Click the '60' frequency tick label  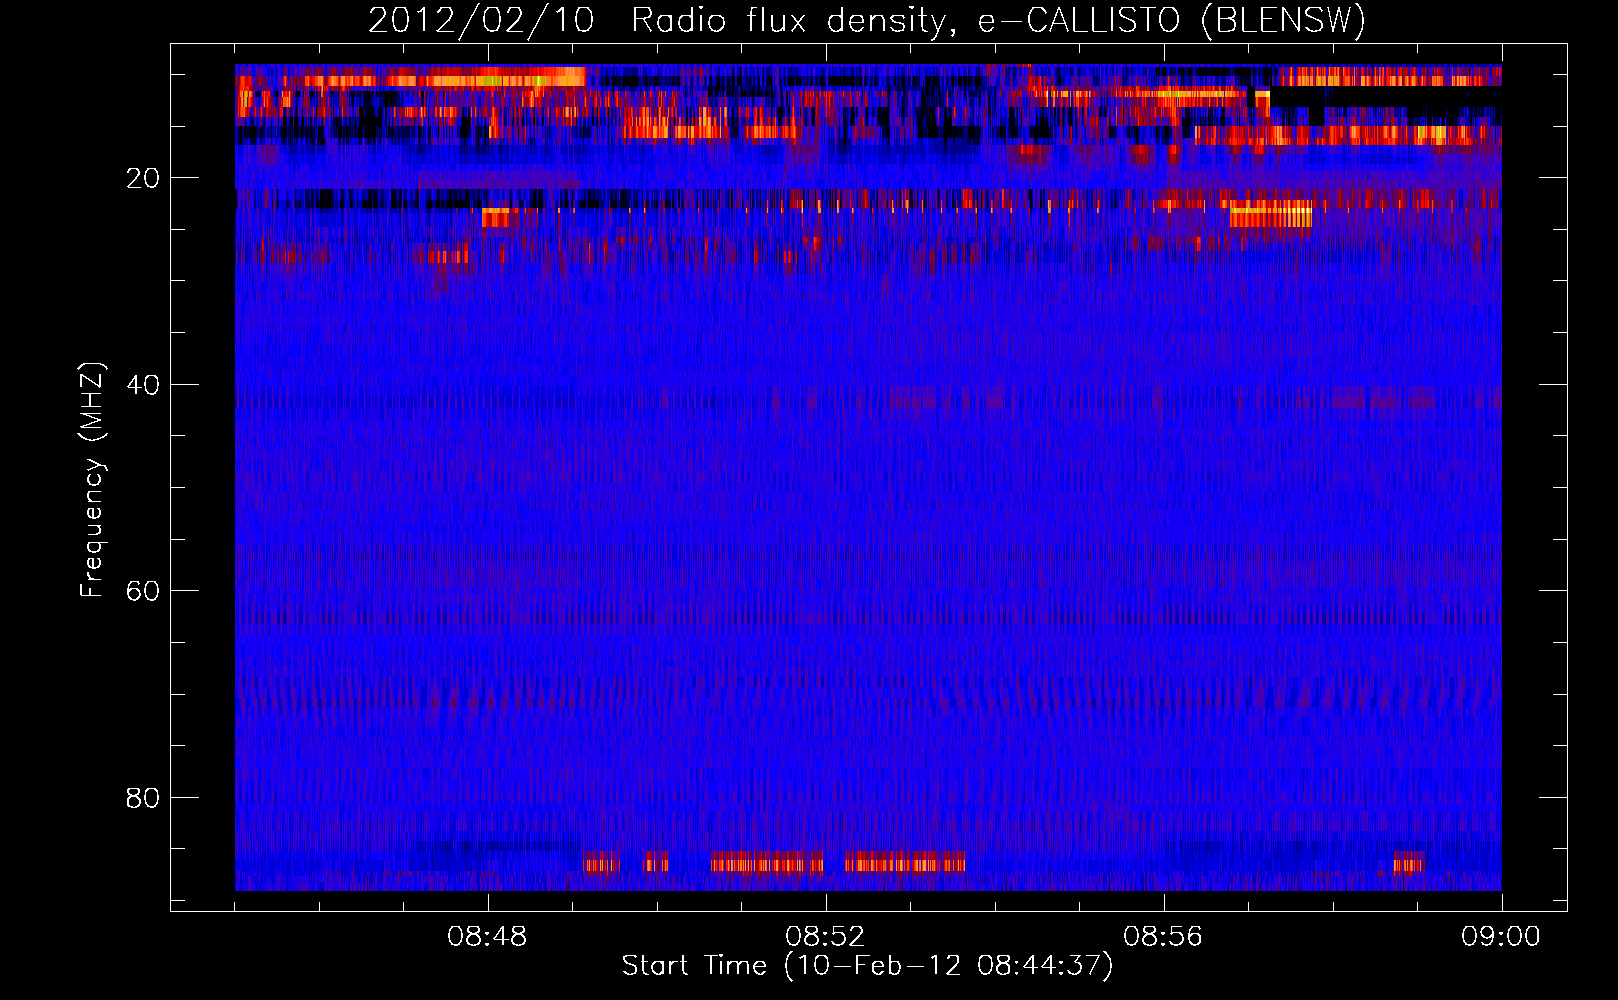143,591
